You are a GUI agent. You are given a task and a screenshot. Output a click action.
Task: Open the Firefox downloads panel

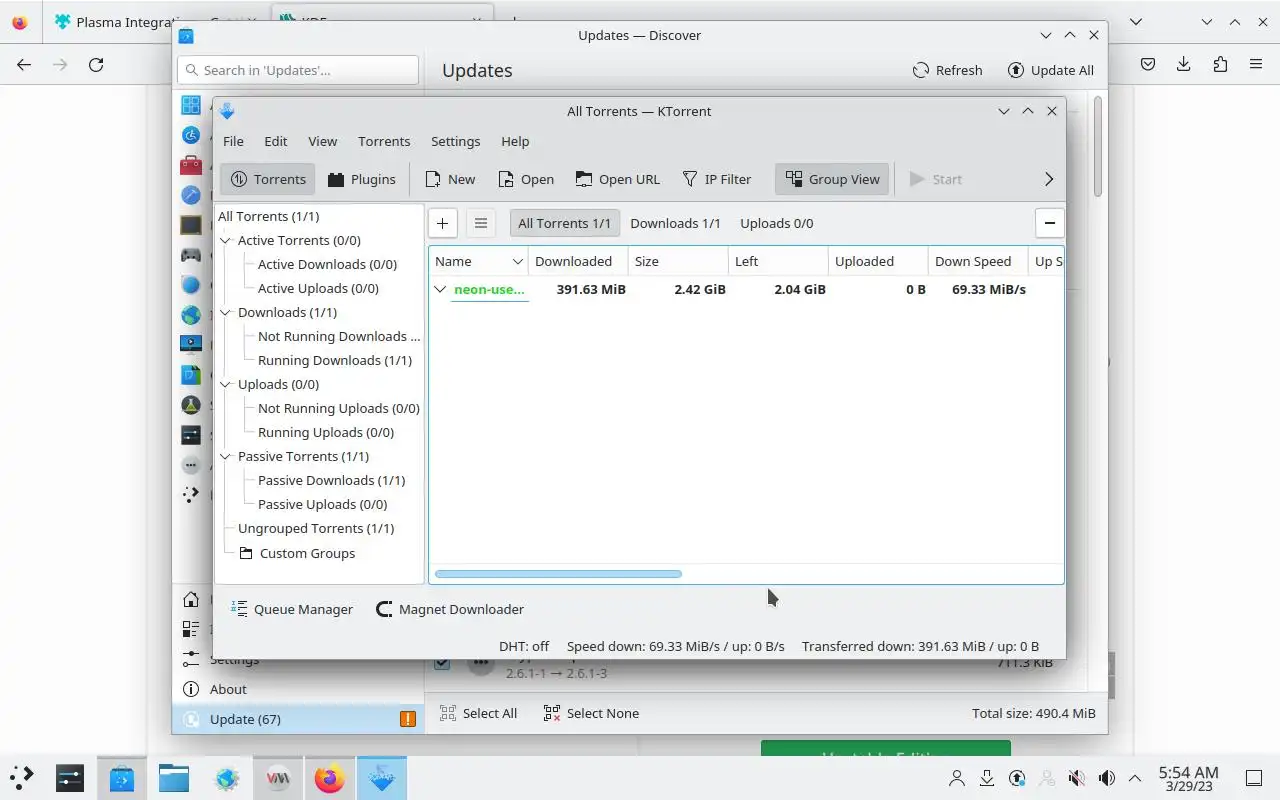(1184, 64)
